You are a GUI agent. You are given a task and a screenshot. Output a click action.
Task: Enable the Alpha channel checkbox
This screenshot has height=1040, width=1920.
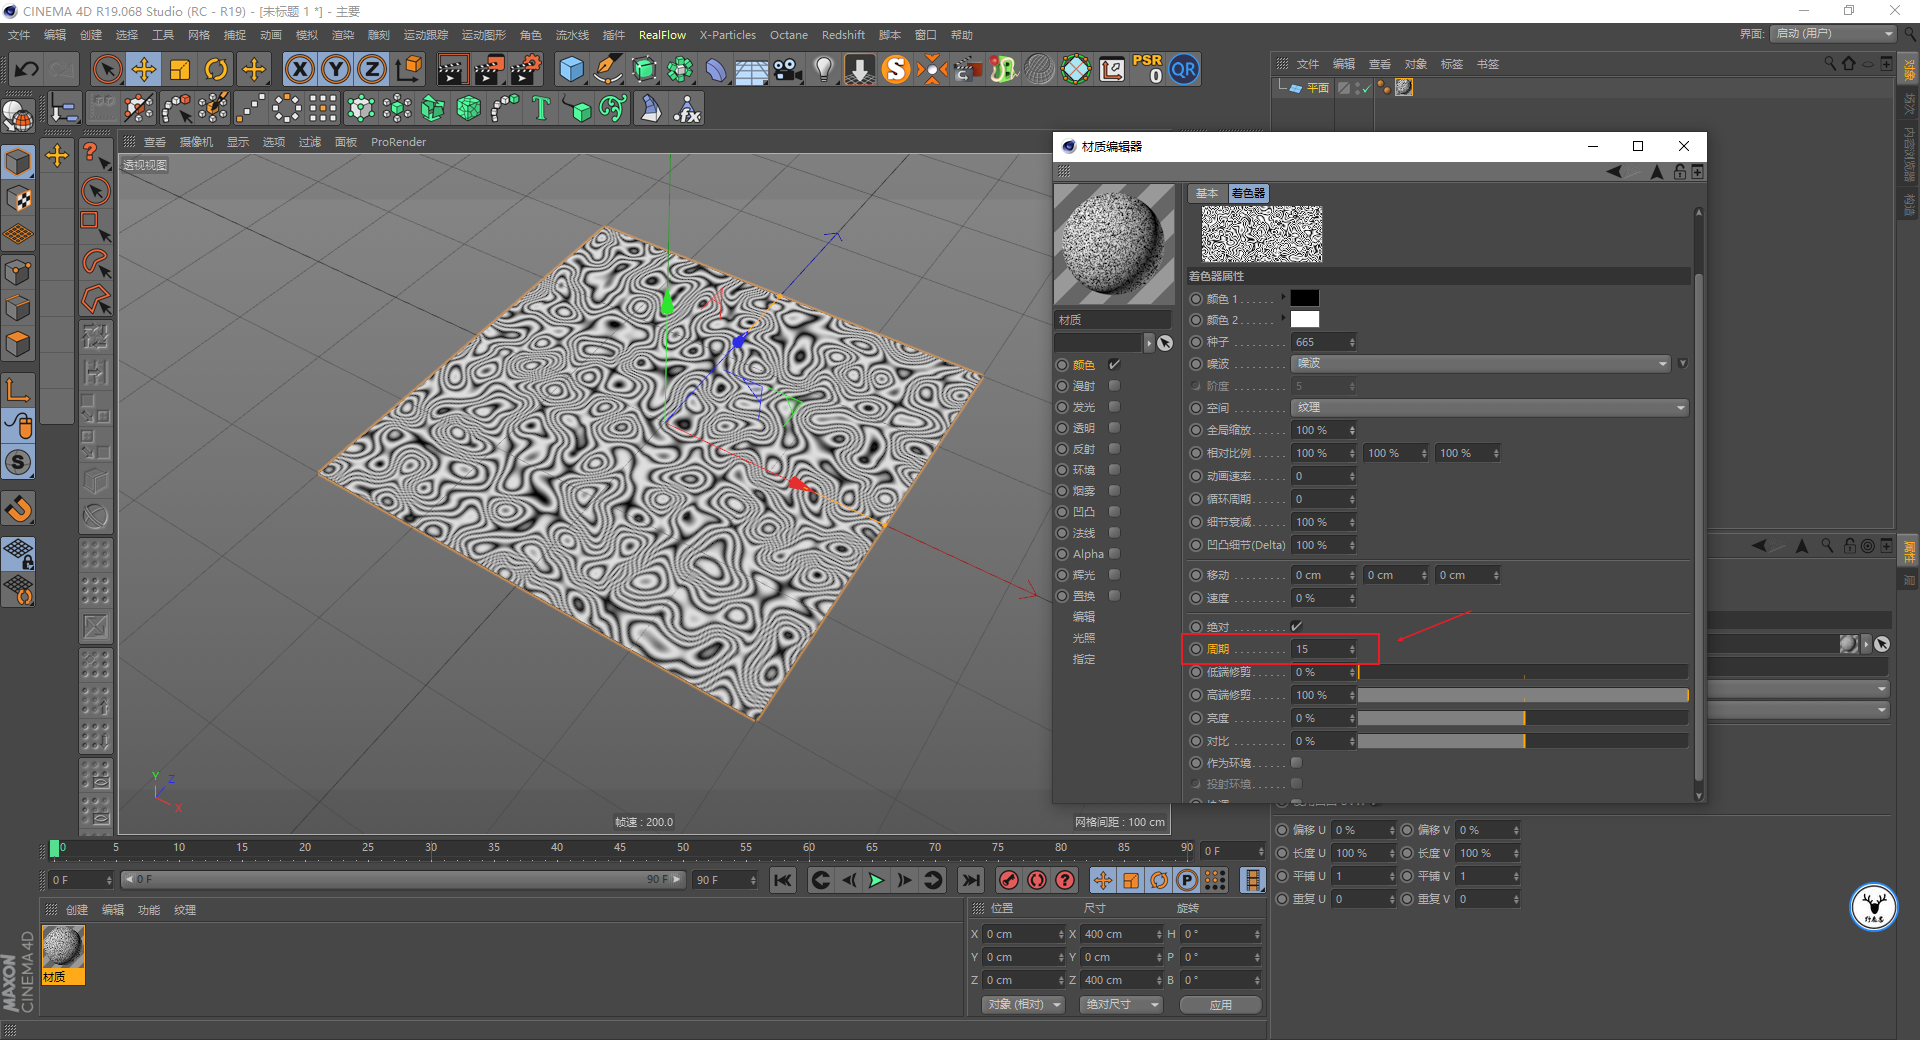tap(1114, 554)
